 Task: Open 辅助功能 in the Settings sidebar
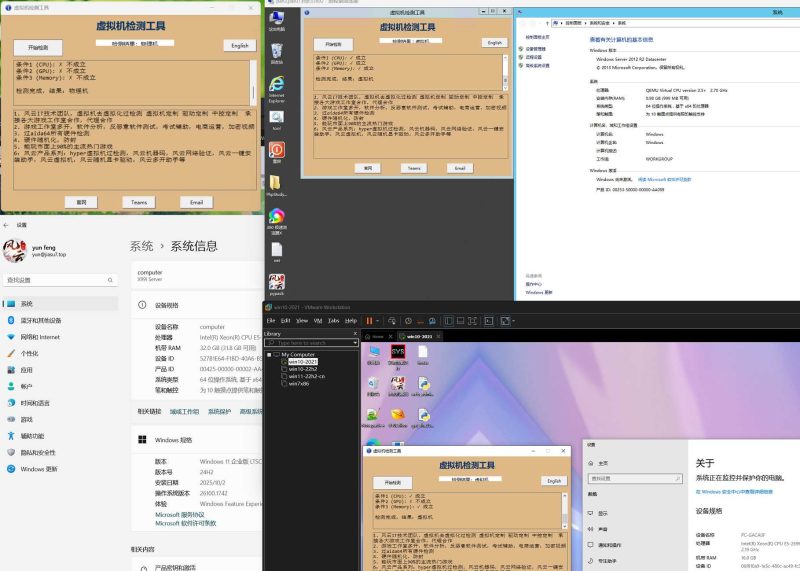click(x=60, y=436)
